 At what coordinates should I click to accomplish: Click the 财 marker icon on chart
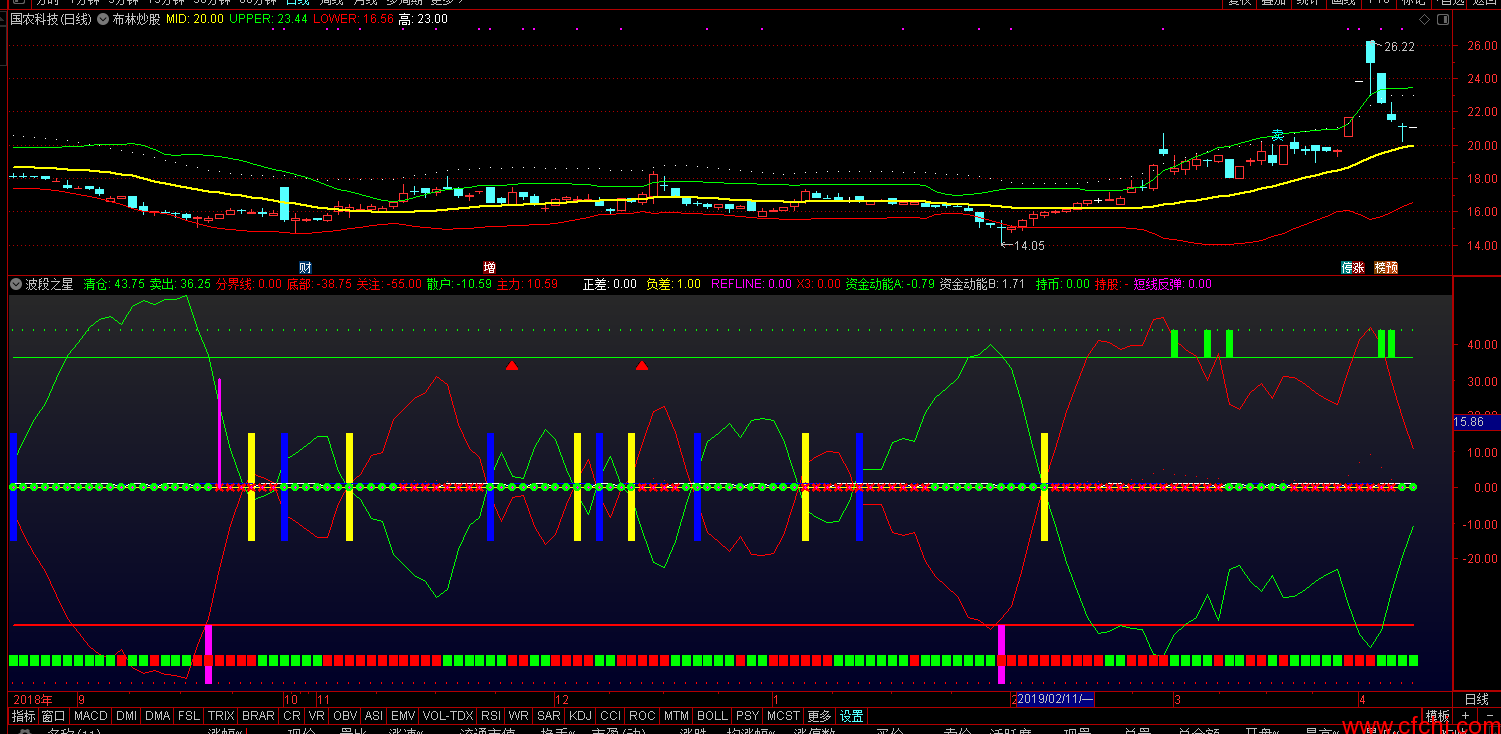click(305, 267)
